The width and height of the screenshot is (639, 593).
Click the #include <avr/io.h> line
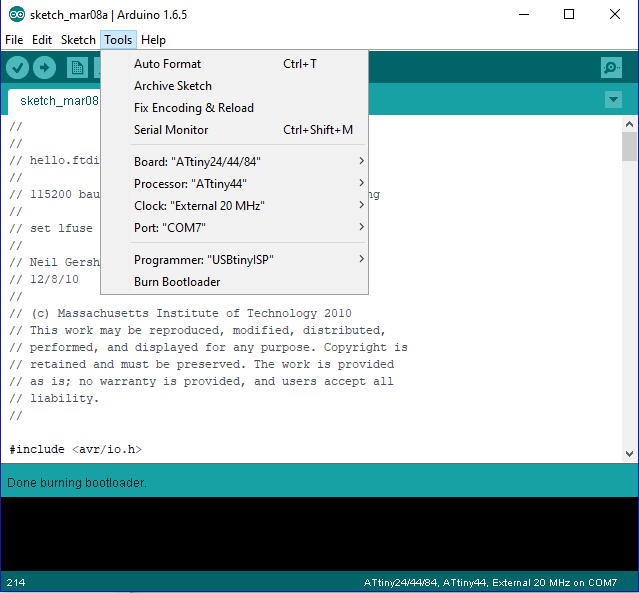point(76,449)
